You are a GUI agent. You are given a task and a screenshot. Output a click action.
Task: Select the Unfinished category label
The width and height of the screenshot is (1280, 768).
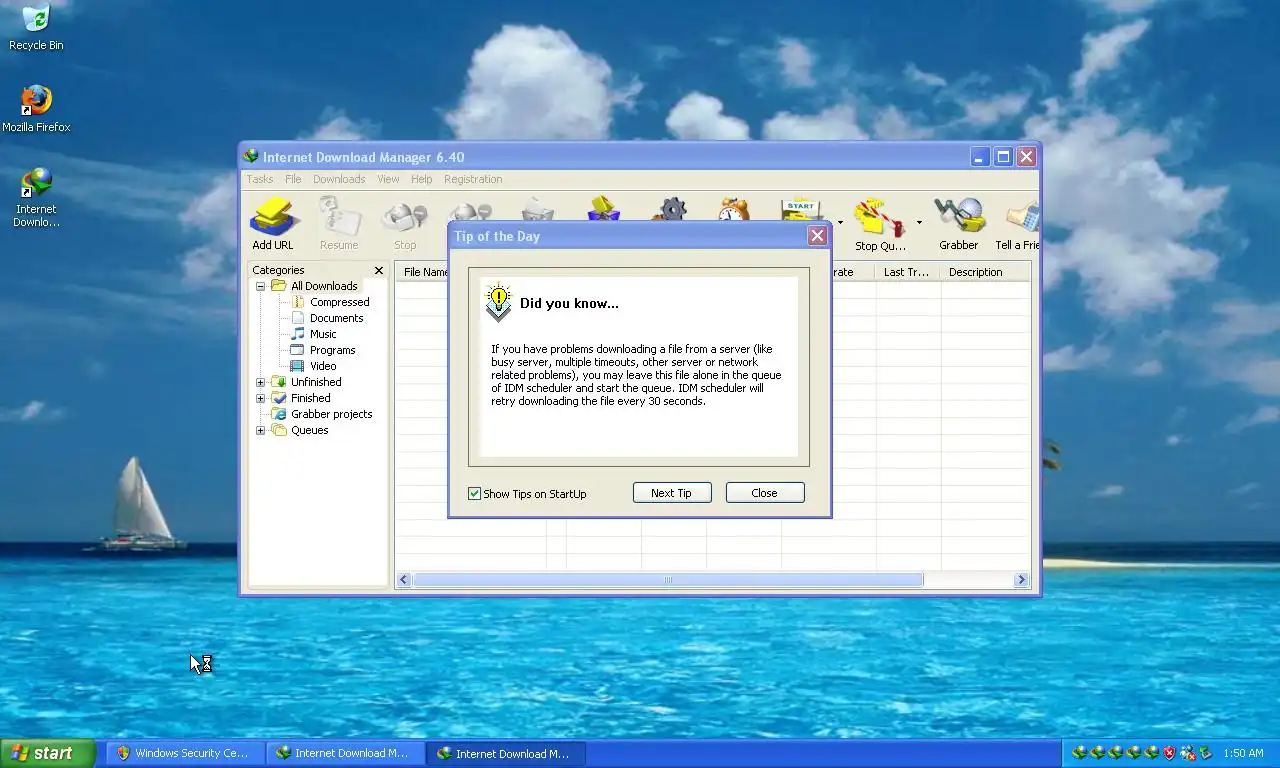tap(316, 382)
